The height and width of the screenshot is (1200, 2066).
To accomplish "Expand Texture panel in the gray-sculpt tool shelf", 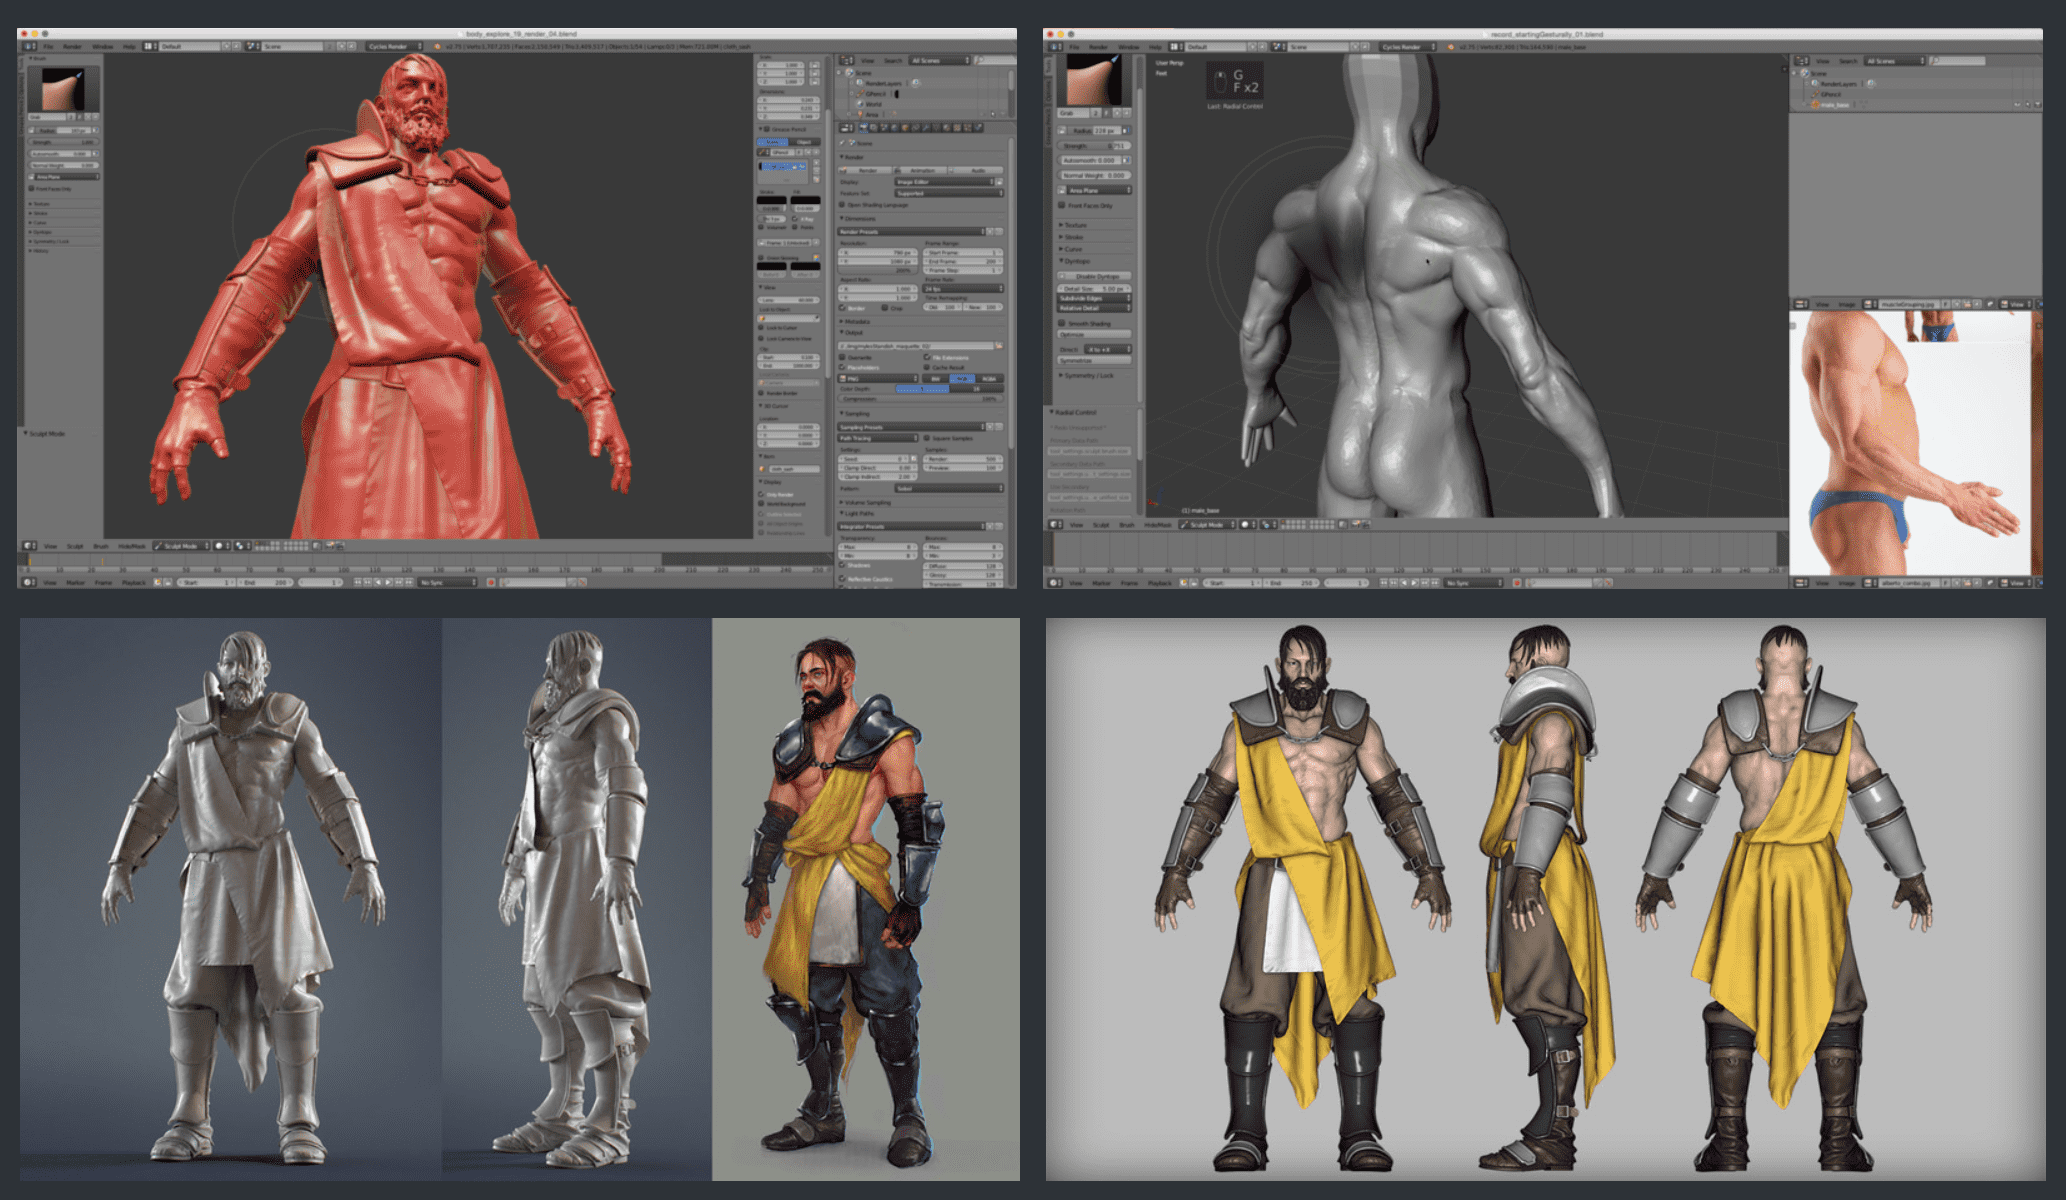I will pos(1075,225).
